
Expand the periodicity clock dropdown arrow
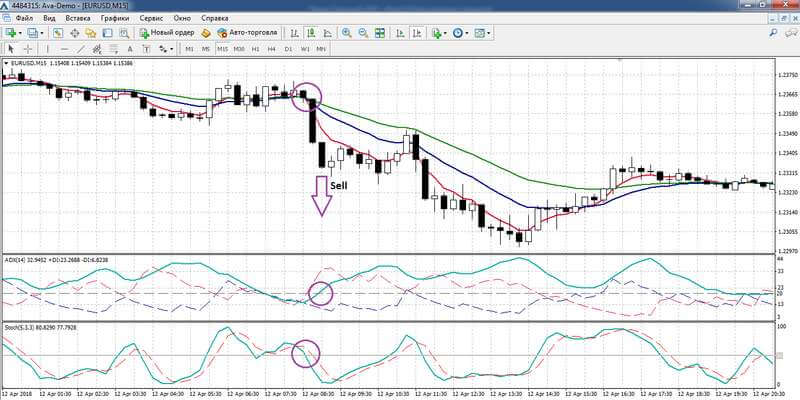[x=466, y=33]
